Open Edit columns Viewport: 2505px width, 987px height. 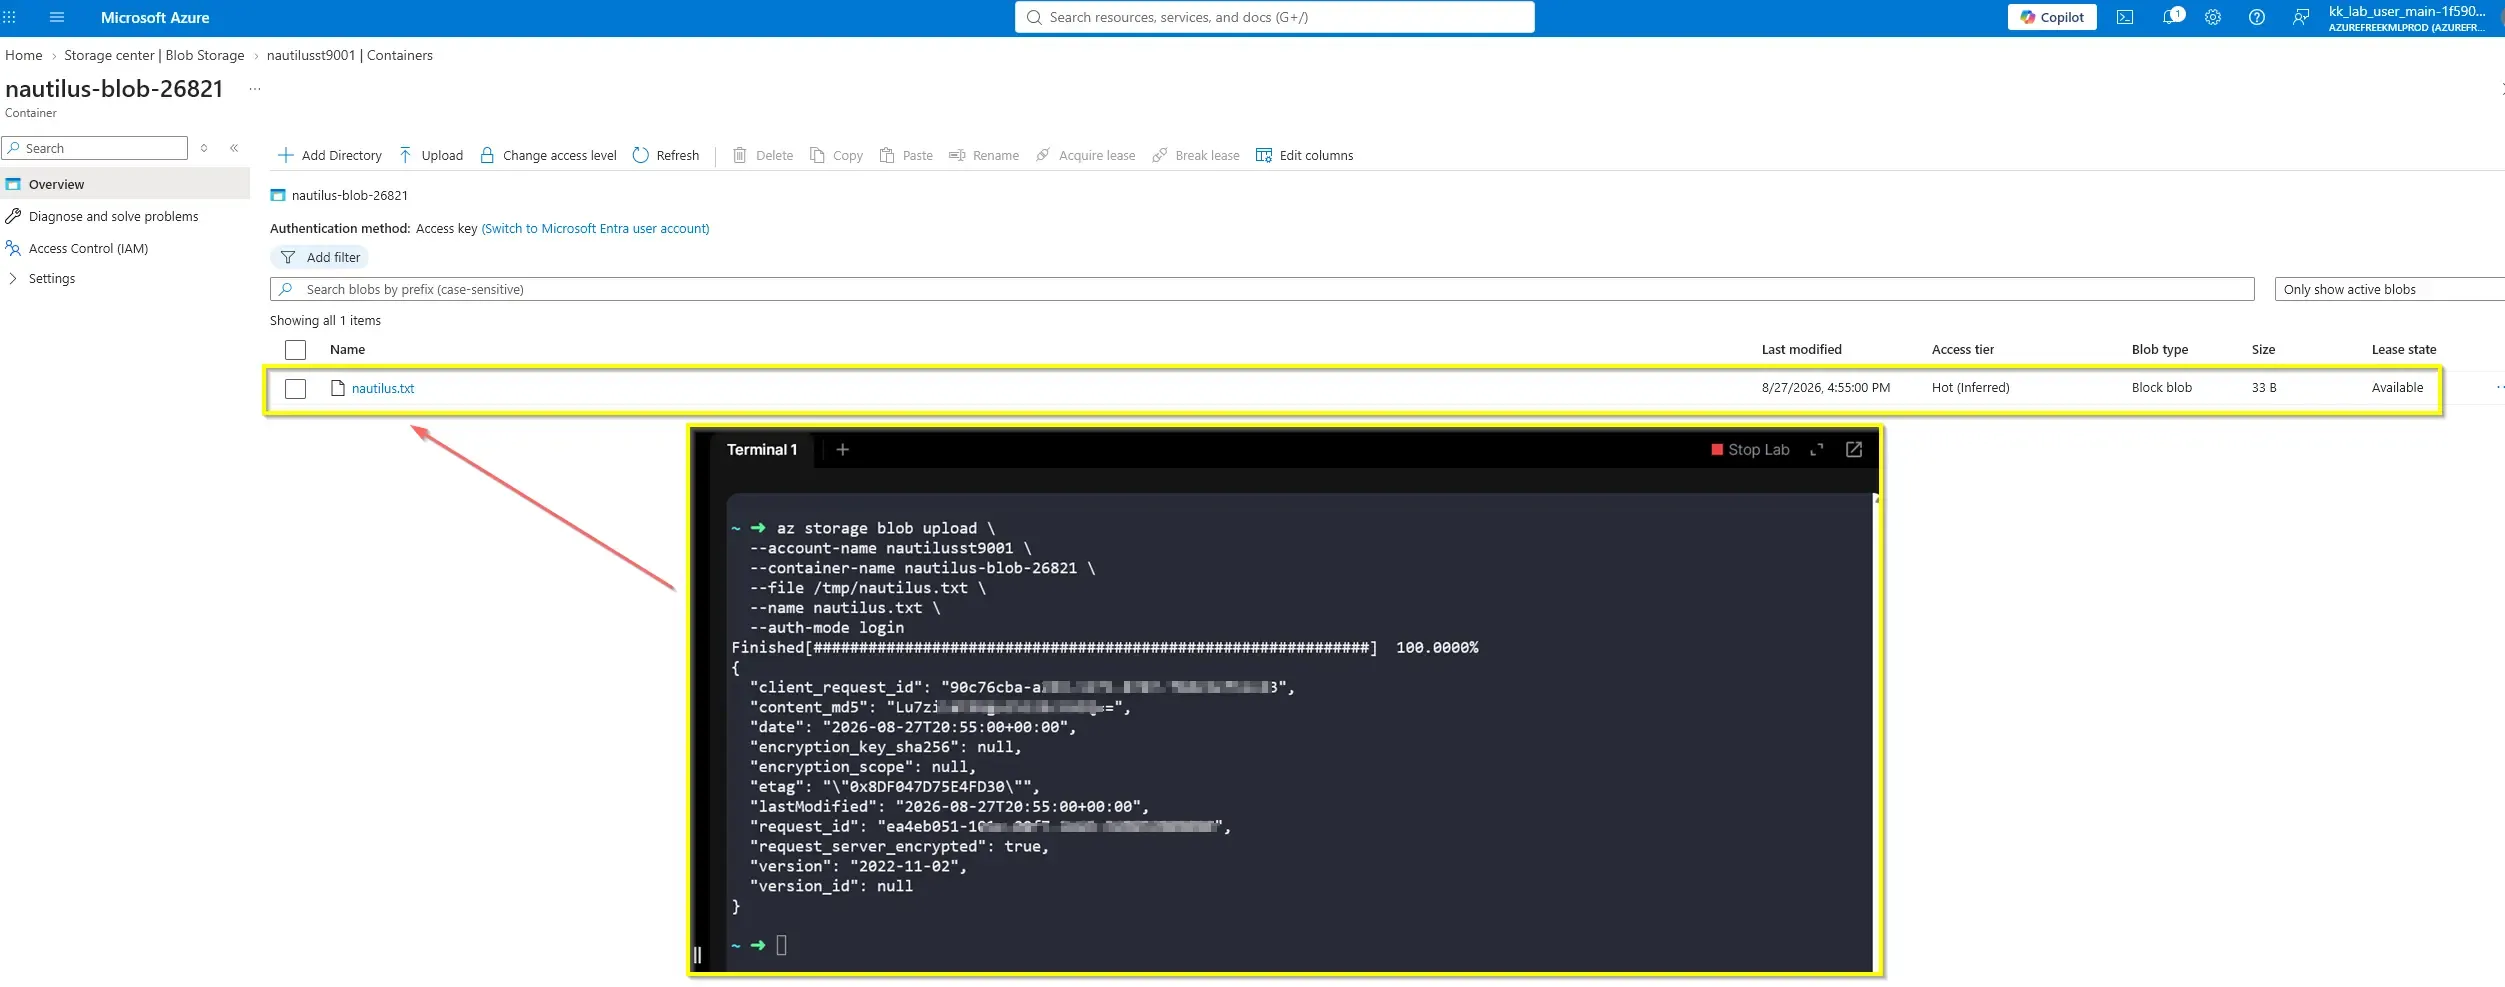tap(1305, 155)
